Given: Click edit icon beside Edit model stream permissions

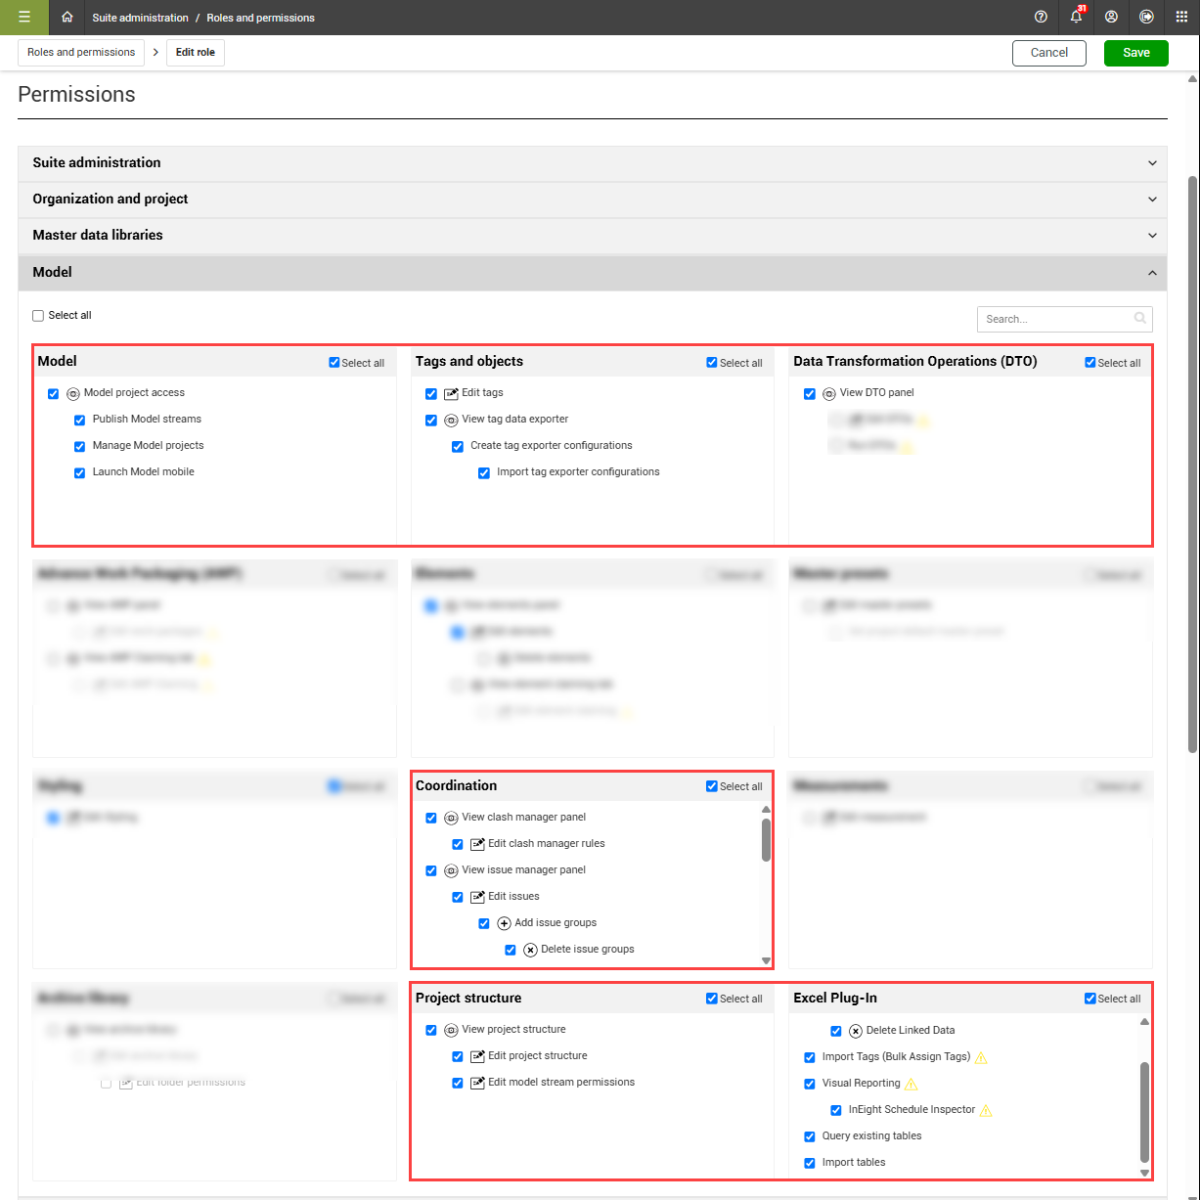Looking at the screenshot, I should click(477, 1083).
